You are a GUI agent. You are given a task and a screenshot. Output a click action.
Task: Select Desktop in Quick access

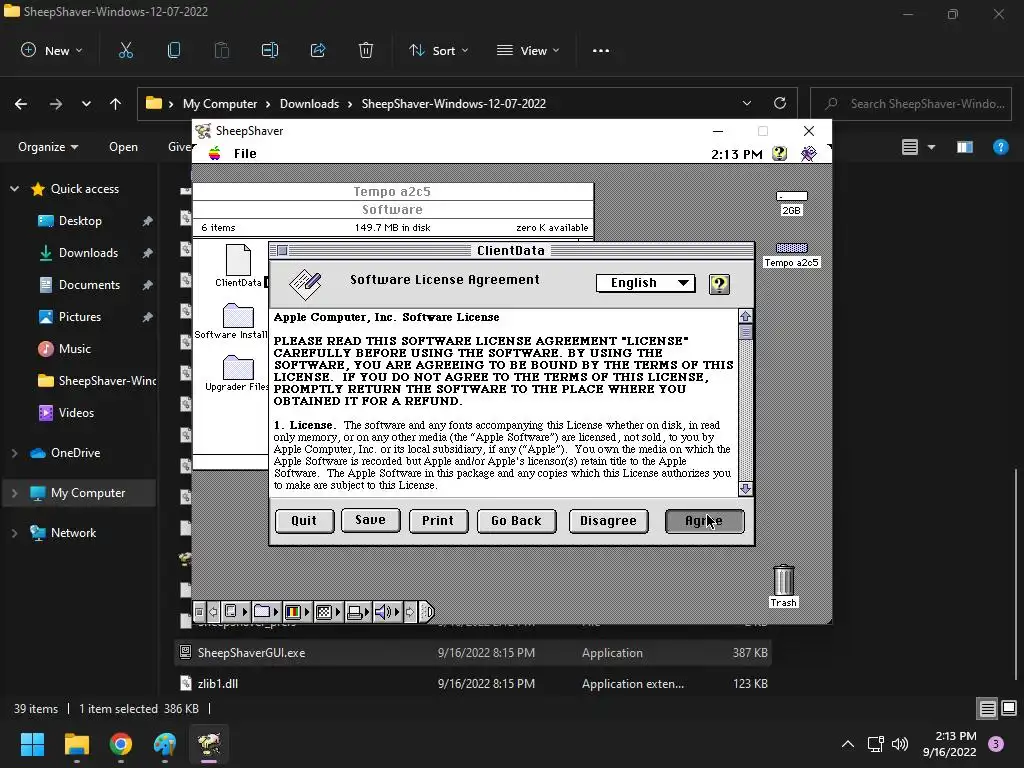coord(80,221)
